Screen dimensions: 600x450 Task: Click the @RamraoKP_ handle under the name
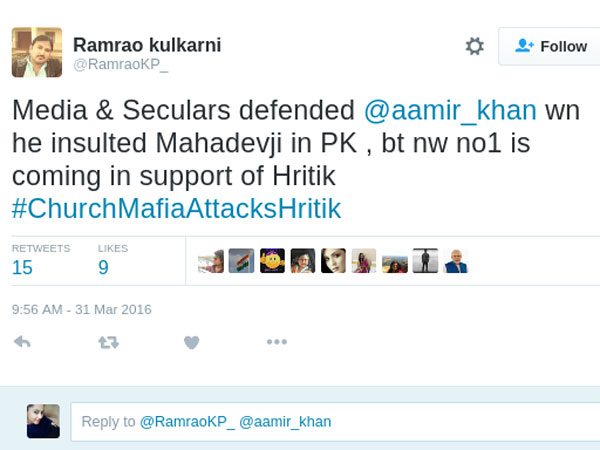[x=121, y=66]
